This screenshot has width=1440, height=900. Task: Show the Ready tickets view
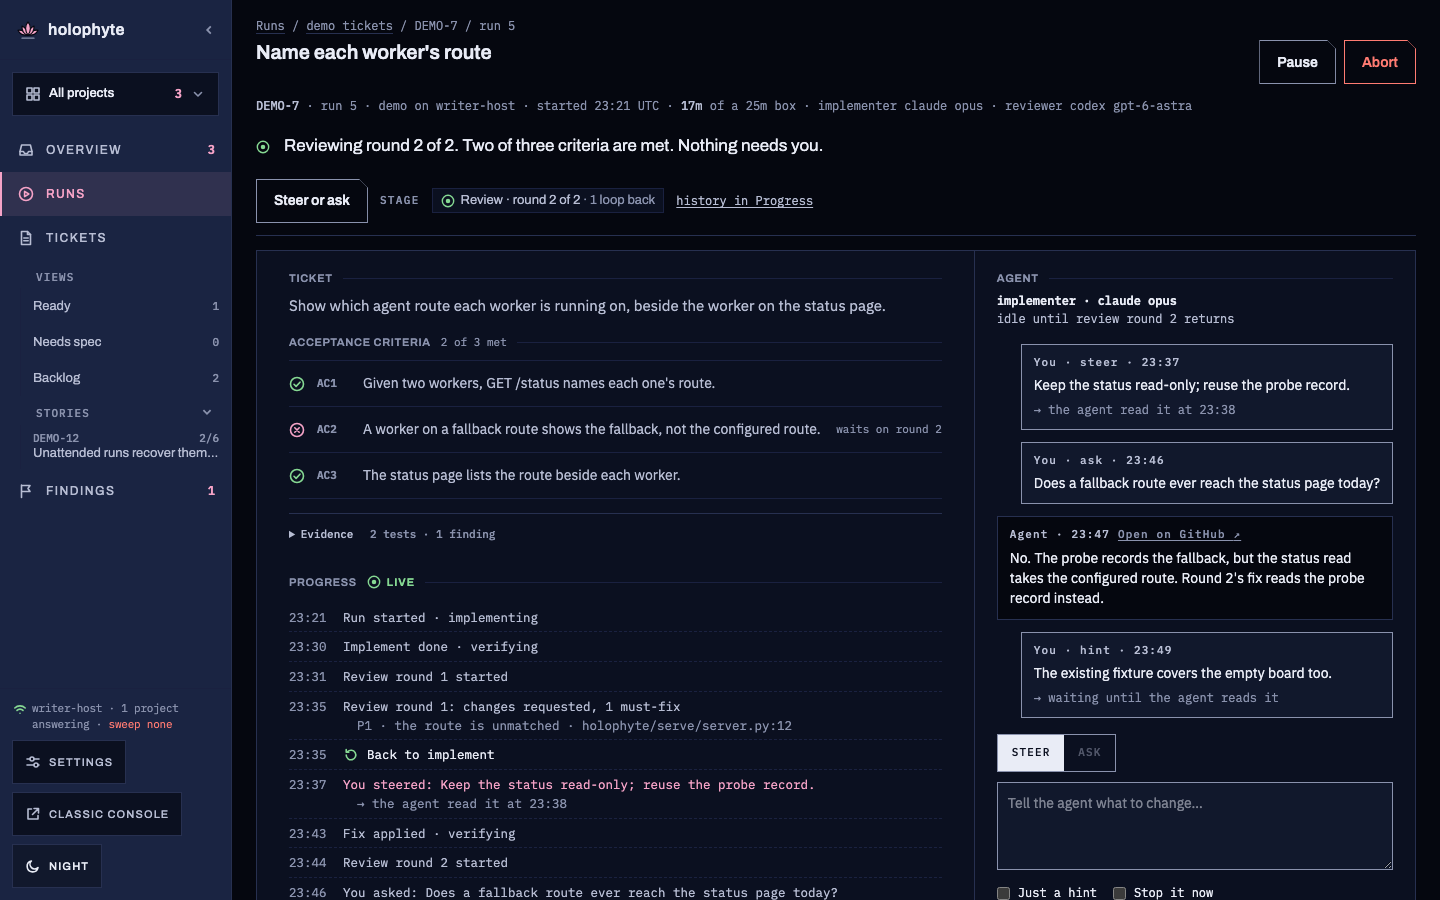click(x=125, y=306)
